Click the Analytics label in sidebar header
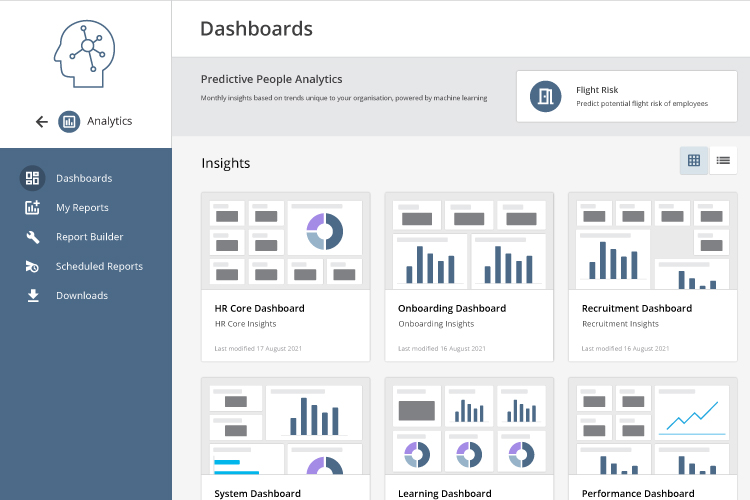This screenshot has width=750, height=500. point(110,121)
